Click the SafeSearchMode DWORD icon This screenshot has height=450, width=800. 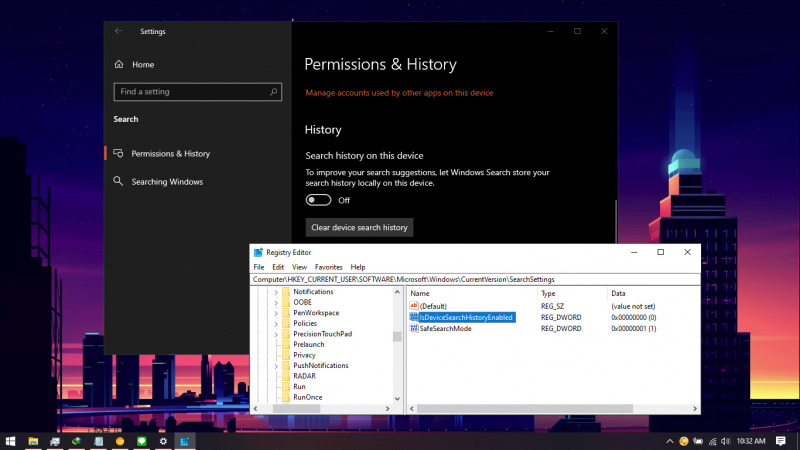click(414, 329)
